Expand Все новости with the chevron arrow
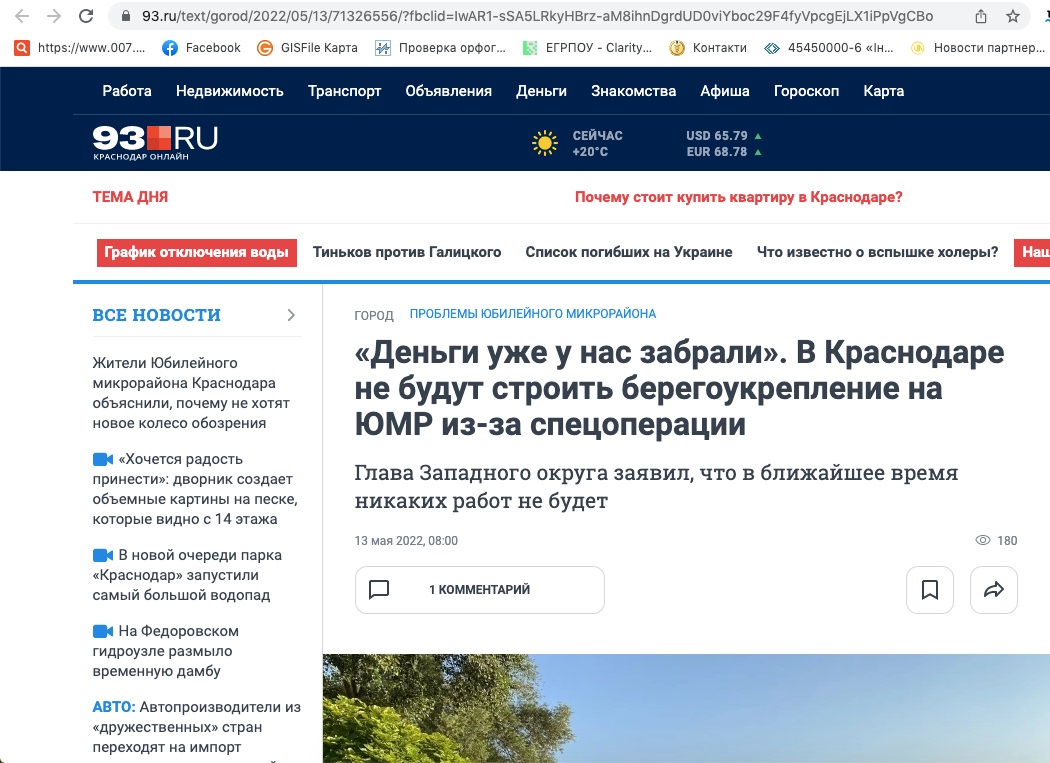 (x=291, y=315)
